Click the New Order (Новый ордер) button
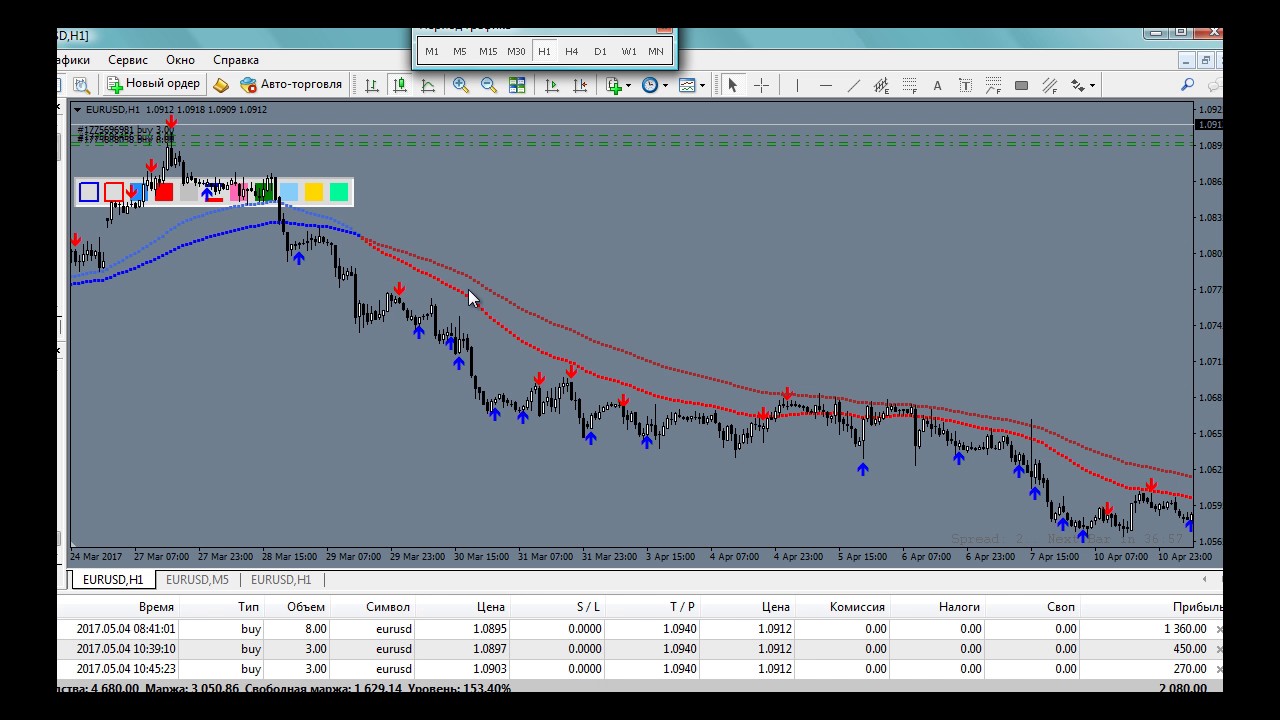Image resolution: width=1280 pixels, height=720 pixels. [154, 85]
